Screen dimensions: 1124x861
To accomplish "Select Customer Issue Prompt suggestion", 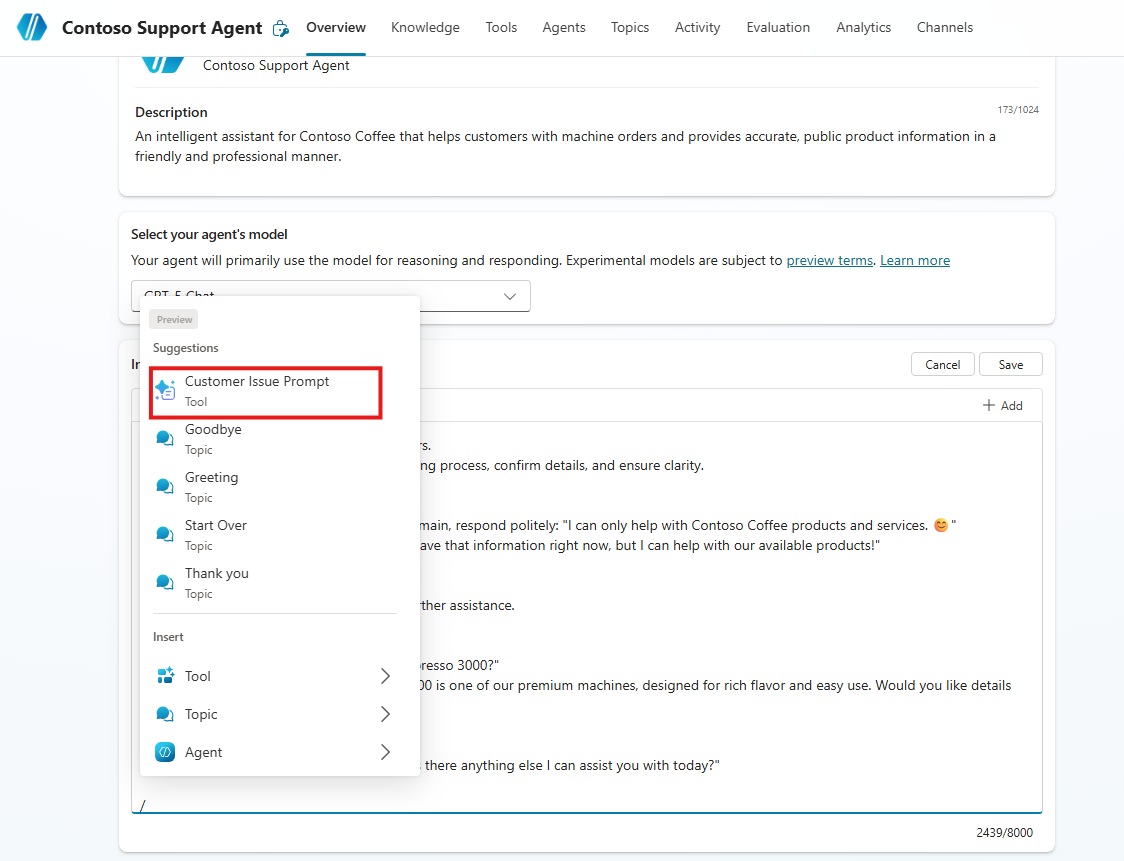I will 266,391.
